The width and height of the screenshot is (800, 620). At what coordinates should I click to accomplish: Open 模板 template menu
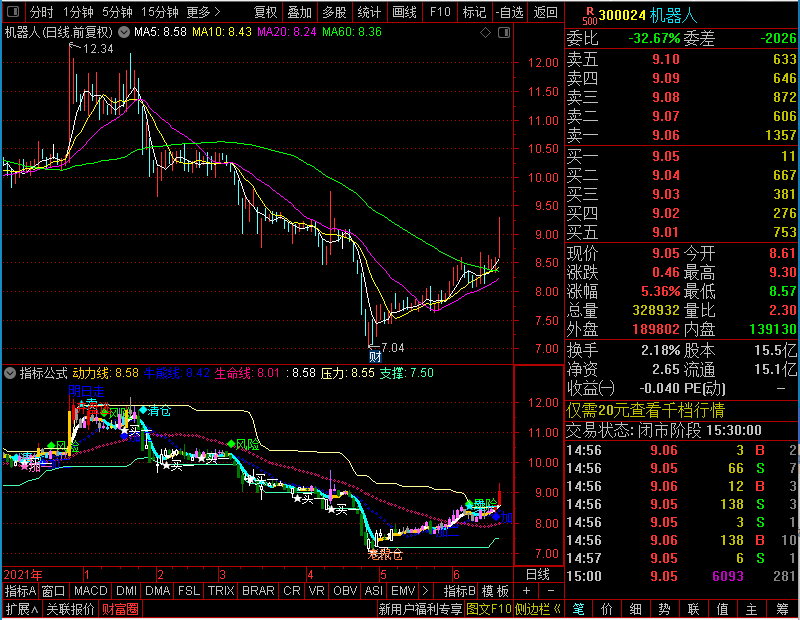click(495, 591)
